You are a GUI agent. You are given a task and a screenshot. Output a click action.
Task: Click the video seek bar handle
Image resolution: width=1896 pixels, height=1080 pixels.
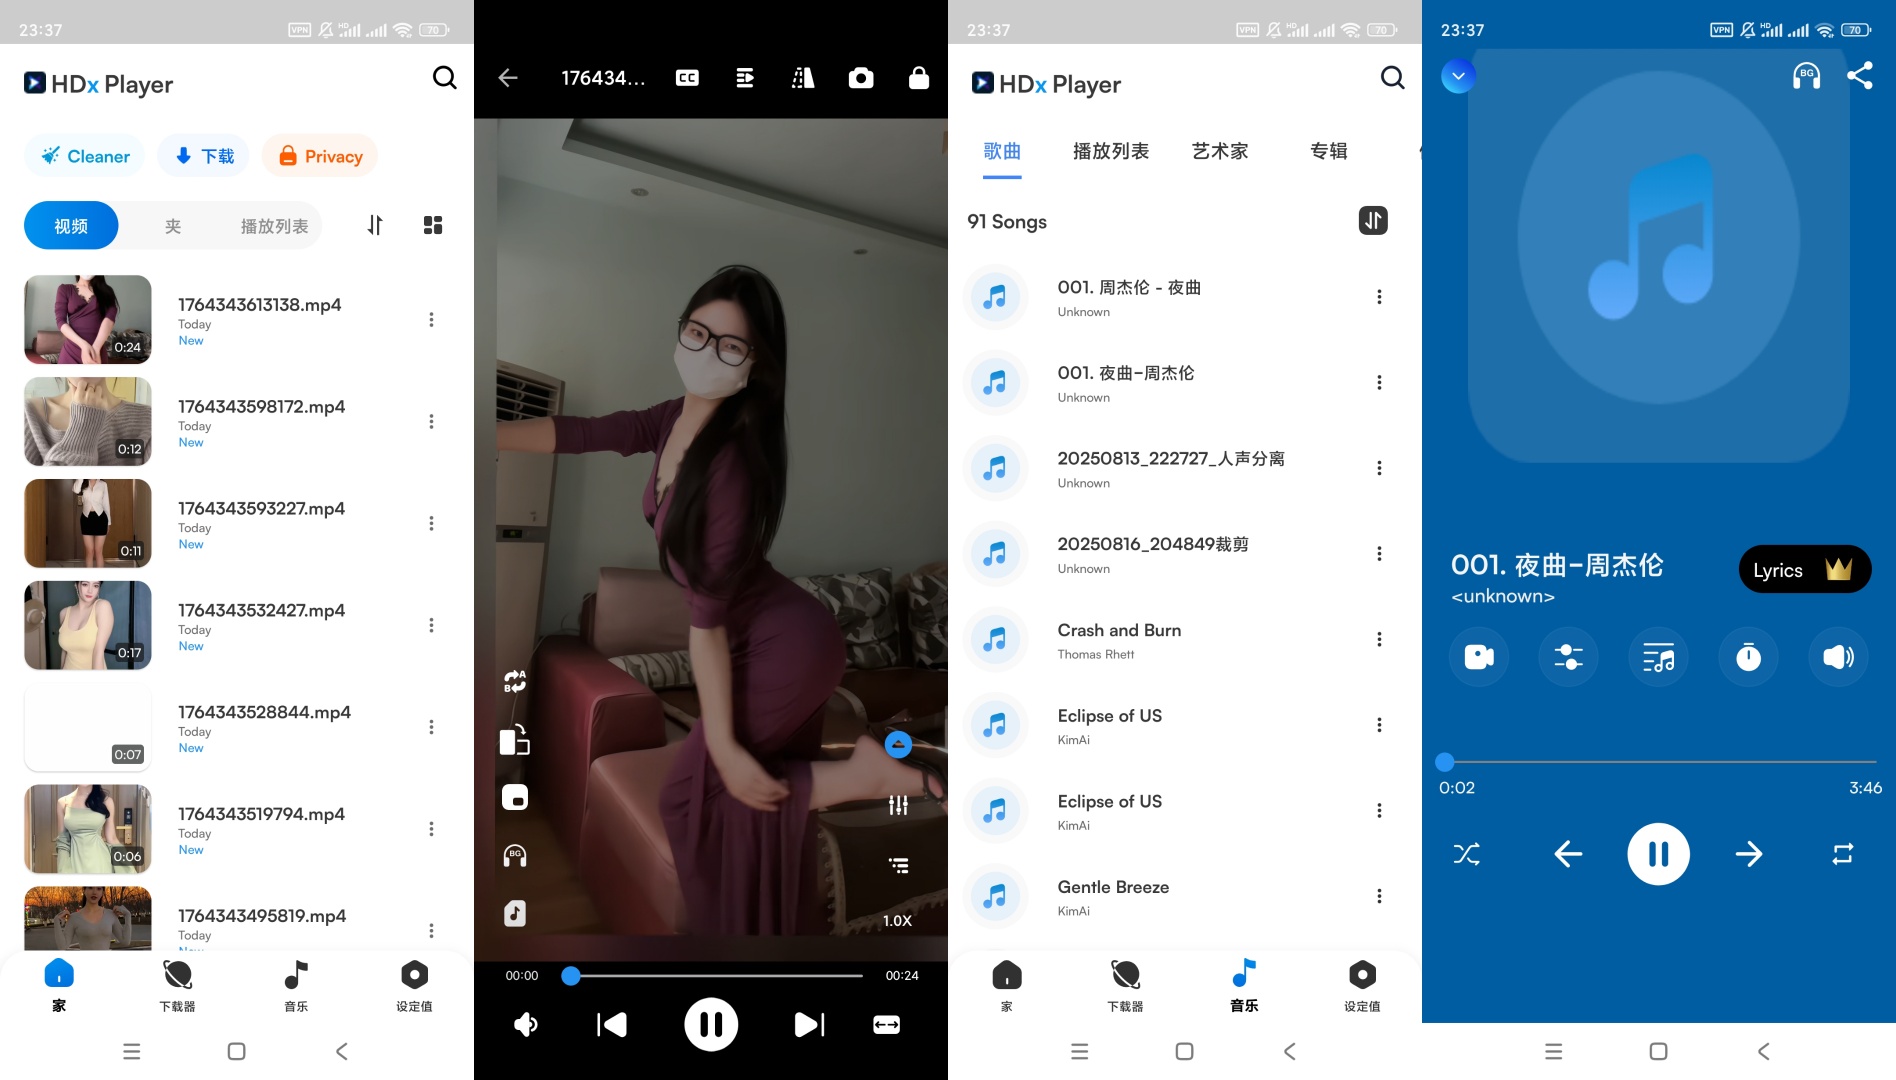pos(571,975)
